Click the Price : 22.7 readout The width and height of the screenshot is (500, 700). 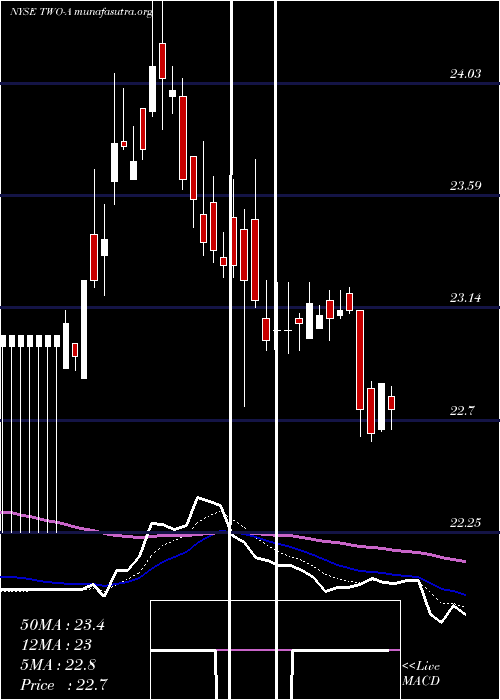[x=63, y=685]
